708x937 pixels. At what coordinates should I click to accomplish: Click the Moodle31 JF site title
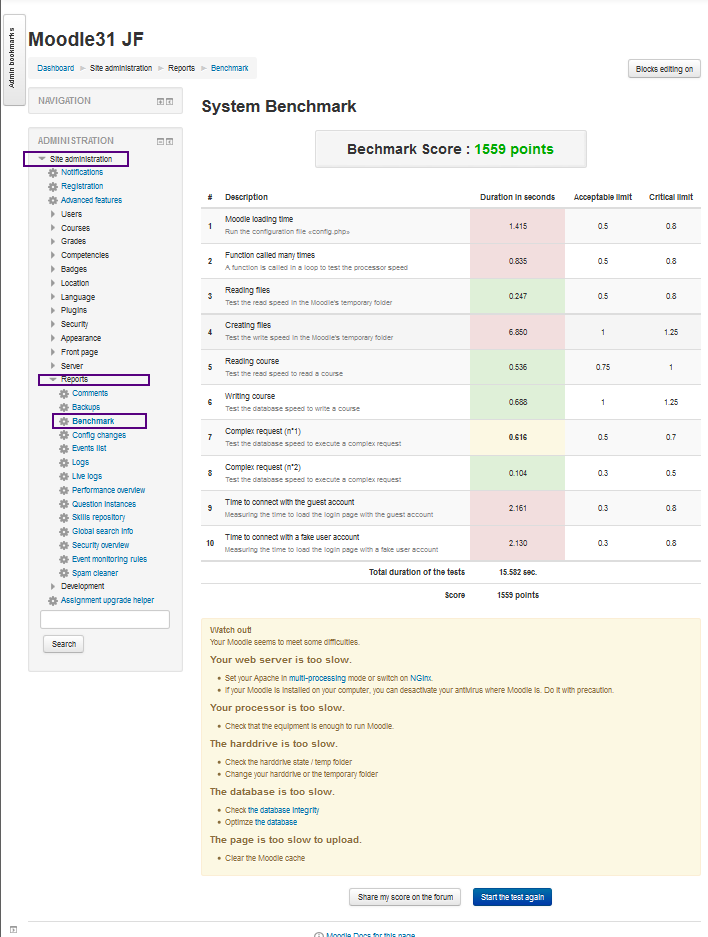(86, 39)
